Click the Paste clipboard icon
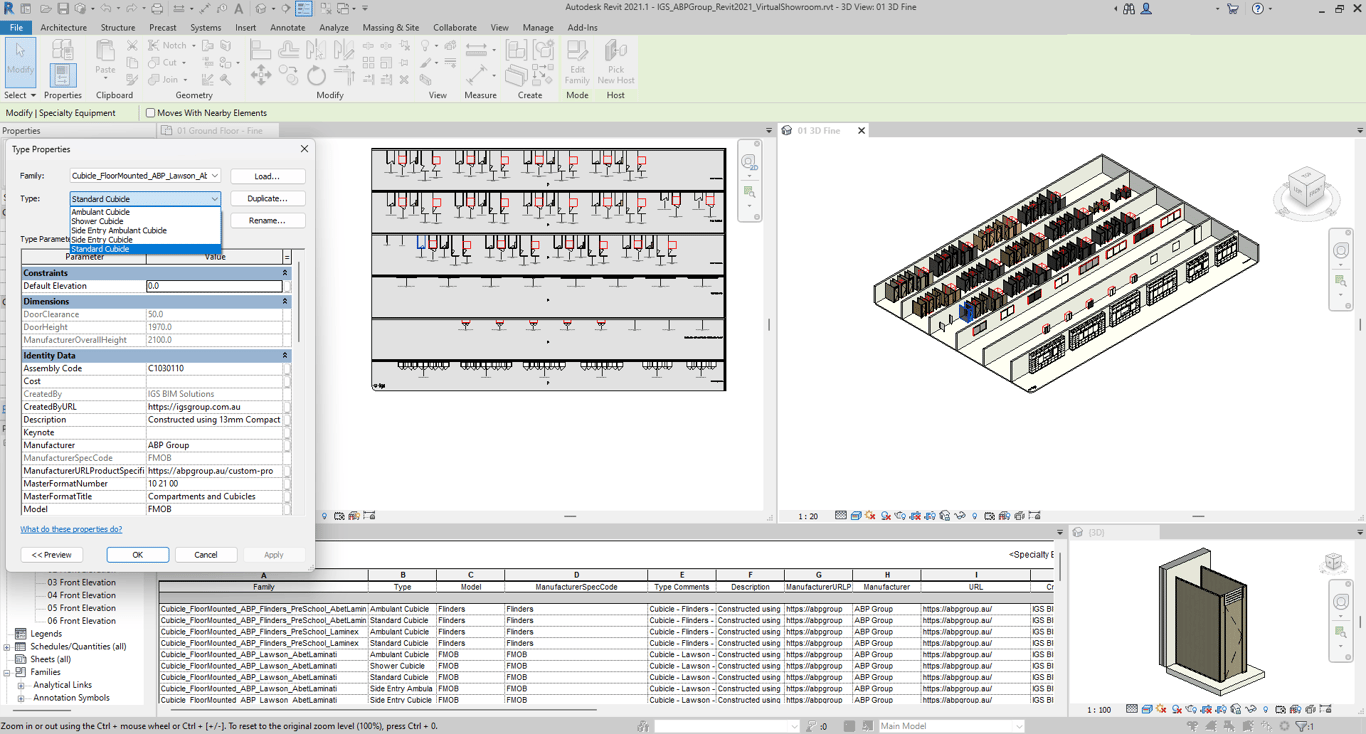 [x=105, y=56]
